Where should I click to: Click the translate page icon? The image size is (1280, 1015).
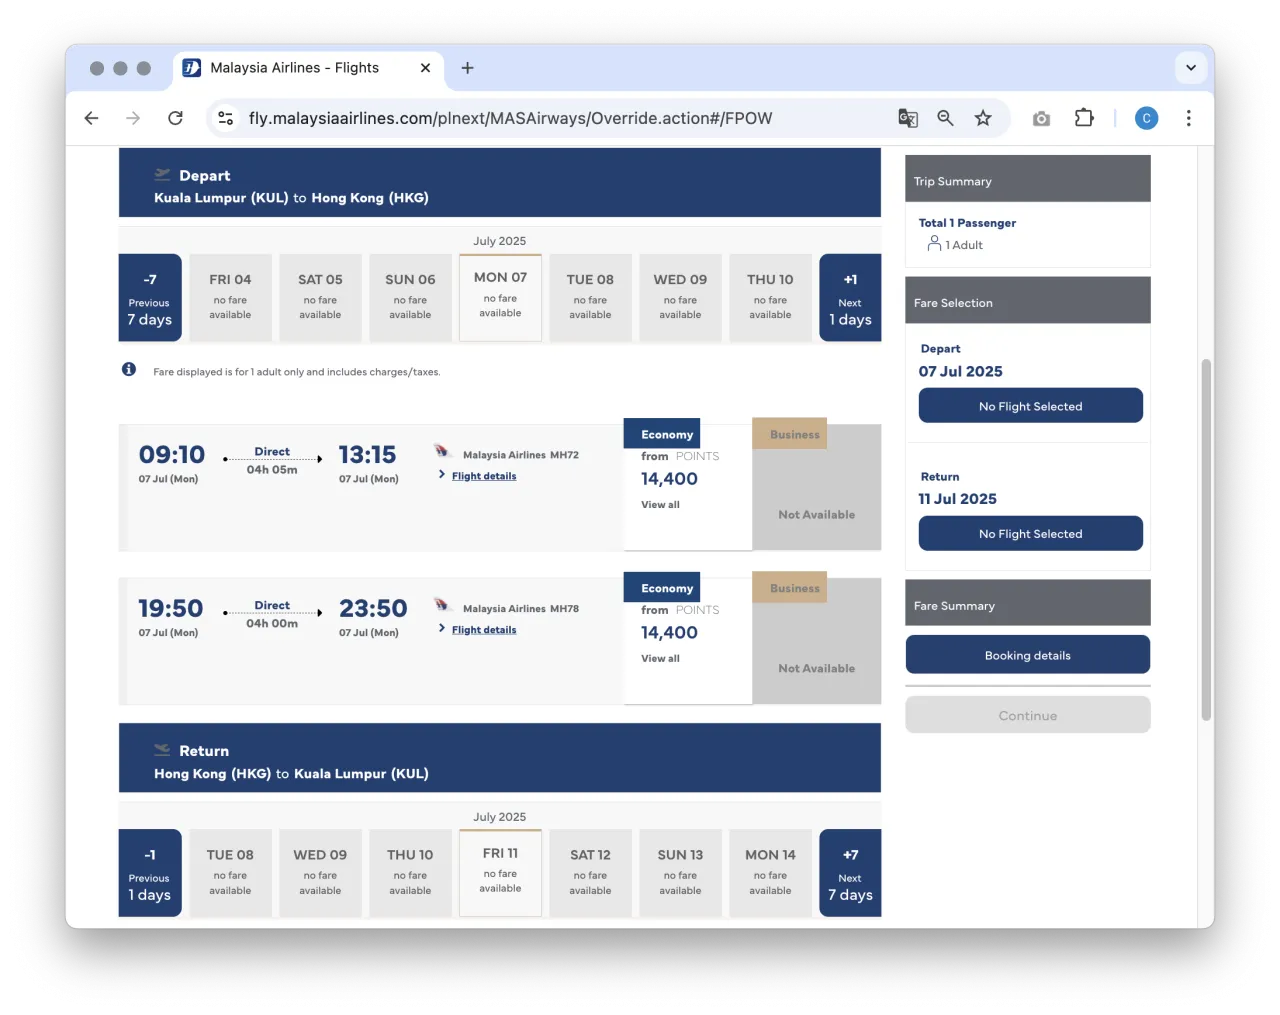pos(907,118)
